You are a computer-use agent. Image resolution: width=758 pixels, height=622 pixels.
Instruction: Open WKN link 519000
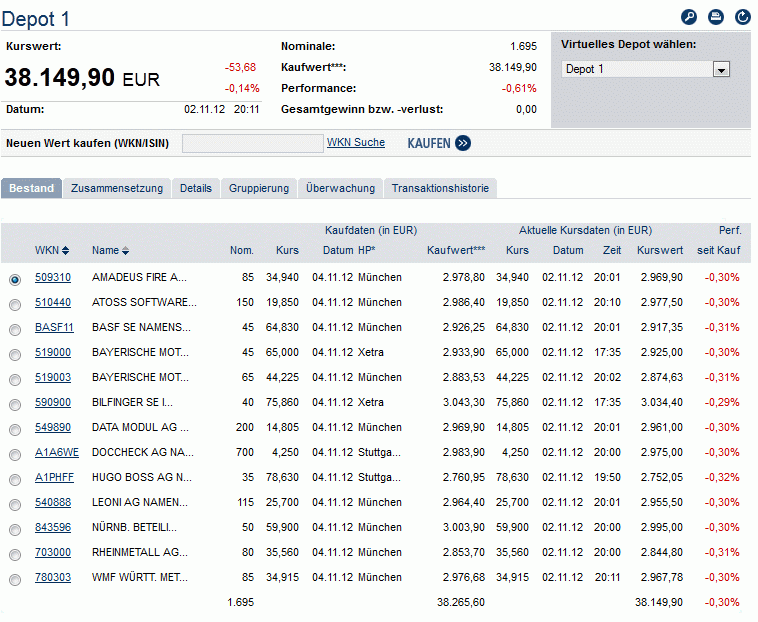point(53,352)
